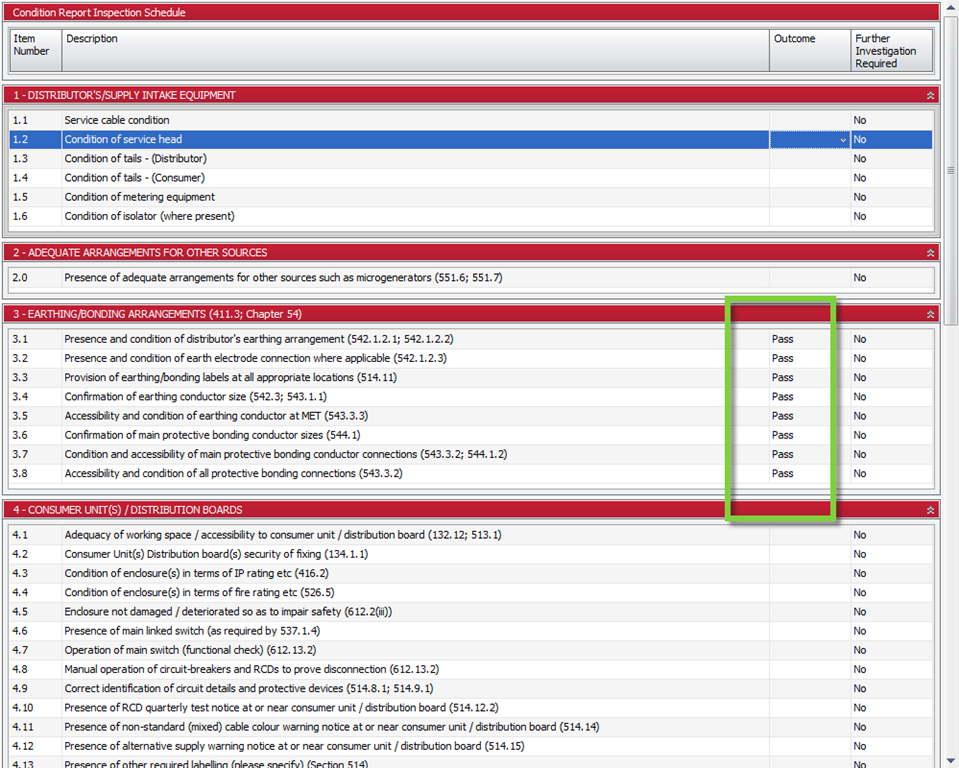This screenshot has height=768, width=959.
Task: Open Outcome dropdown for Condition of service head
Action: [x=843, y=140]
